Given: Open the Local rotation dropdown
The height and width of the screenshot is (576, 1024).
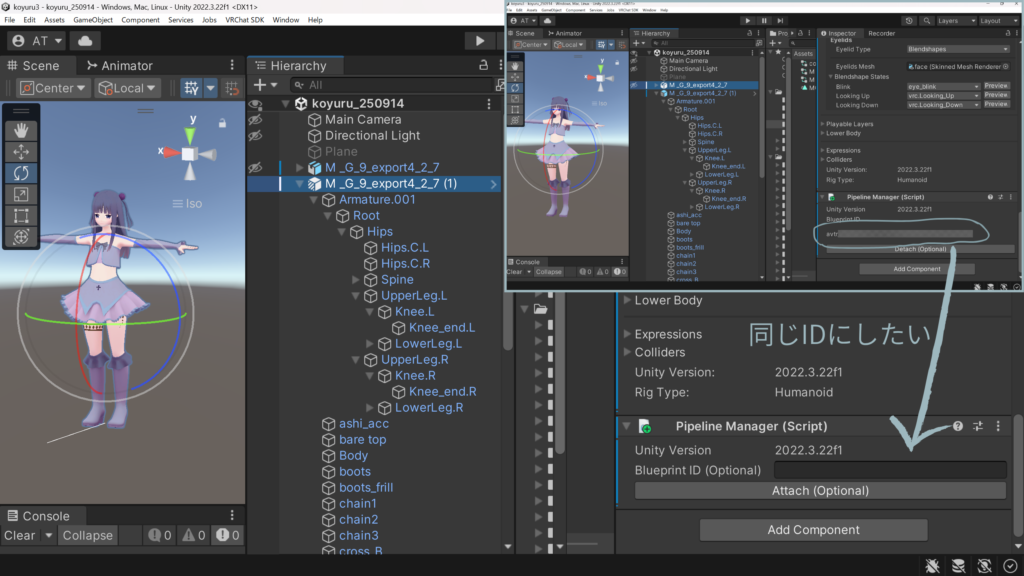Looking at the screenshot, I should point(127,88).
